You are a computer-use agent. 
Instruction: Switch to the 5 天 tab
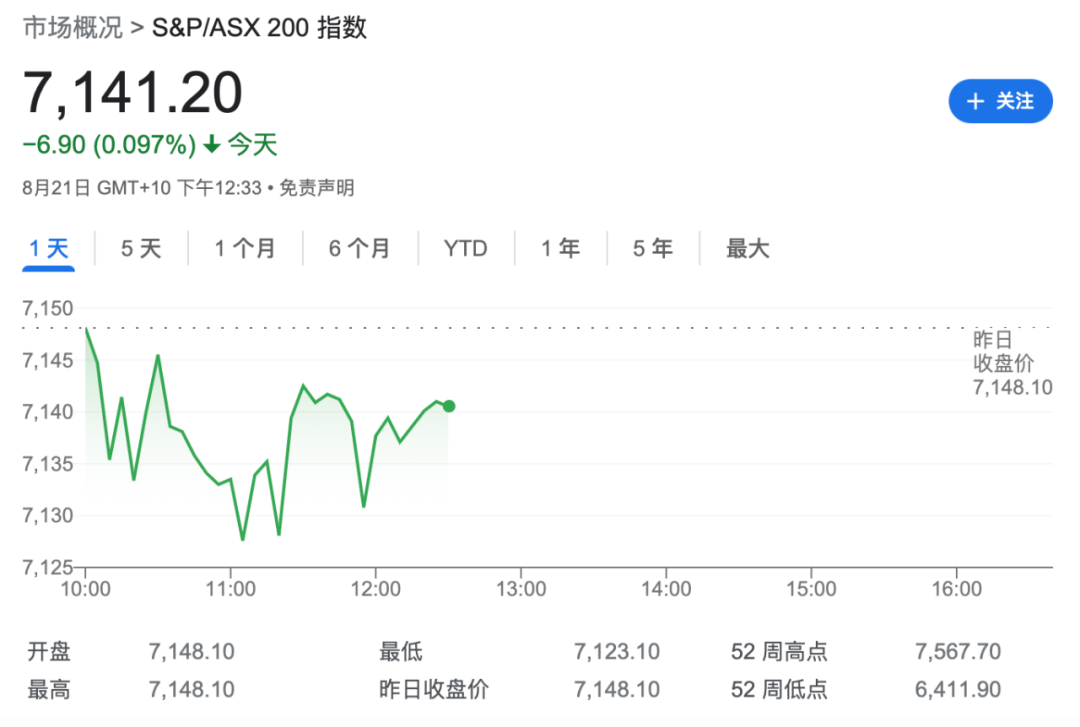click(x=141, y=248)
